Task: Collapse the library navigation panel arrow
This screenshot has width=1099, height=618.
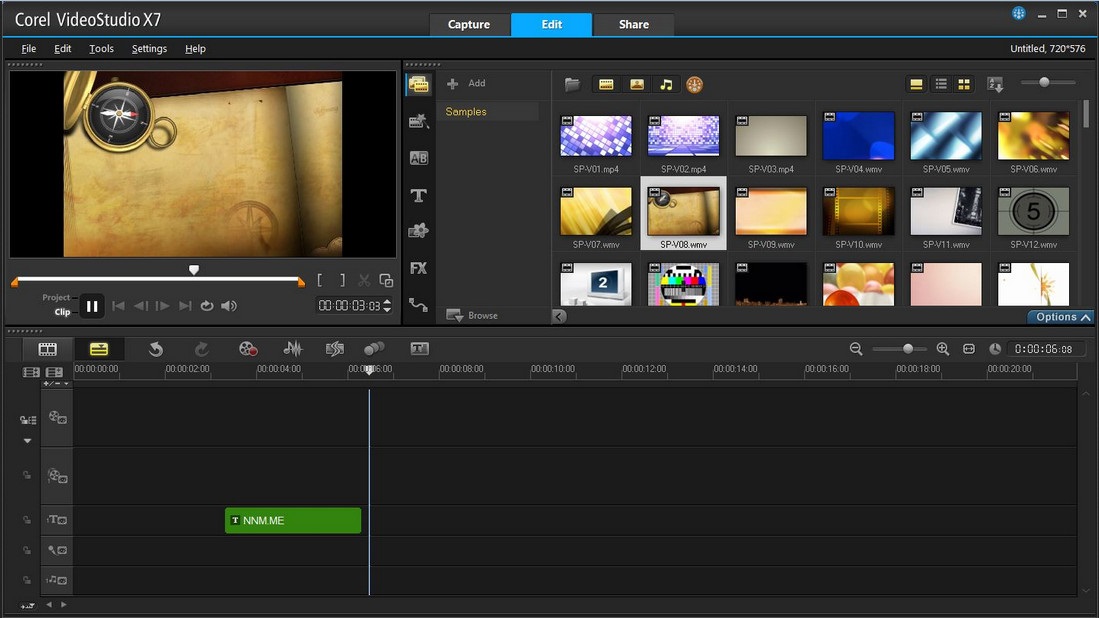Action: click(559, 316)
